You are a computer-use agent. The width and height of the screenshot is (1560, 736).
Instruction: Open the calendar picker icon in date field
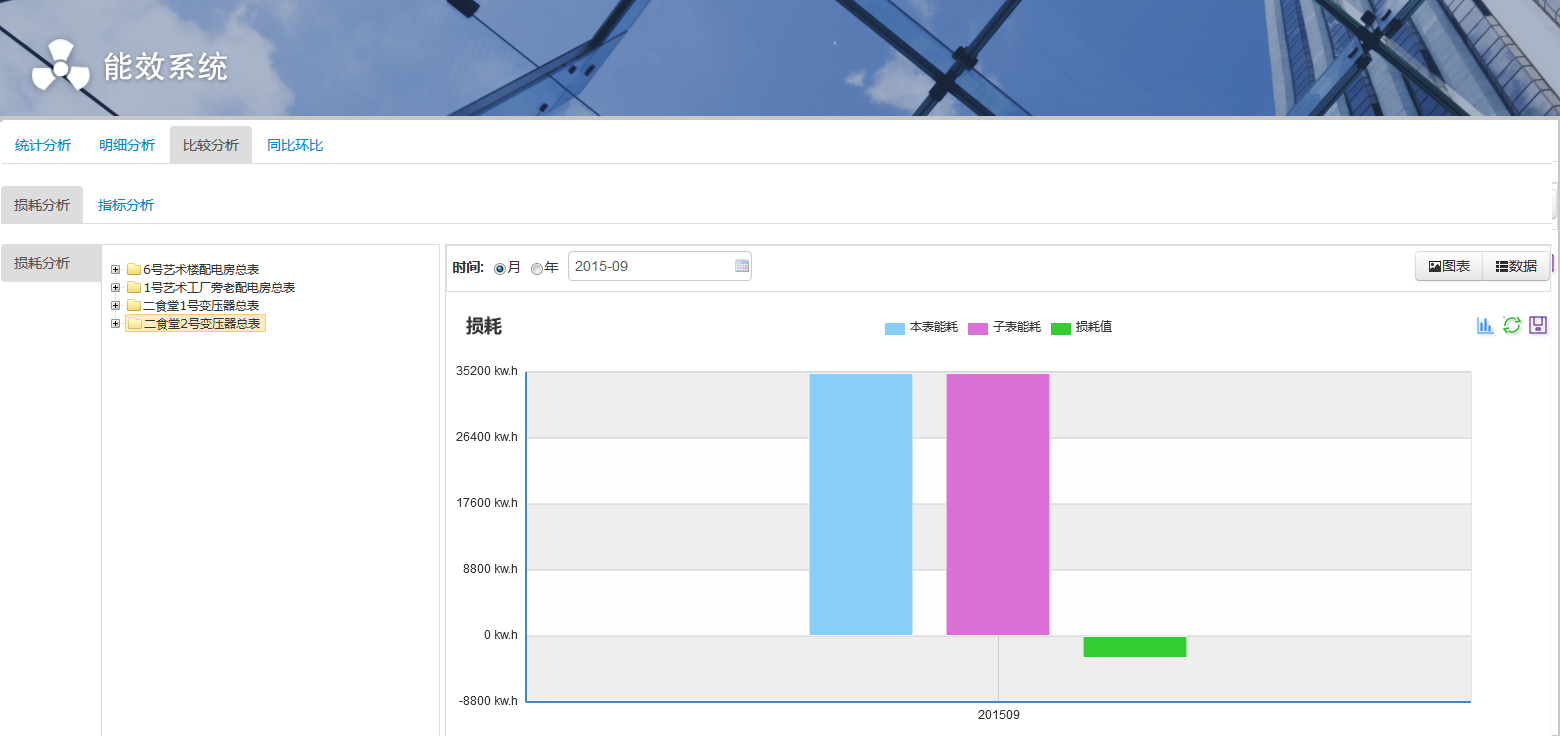click(741, 266)
